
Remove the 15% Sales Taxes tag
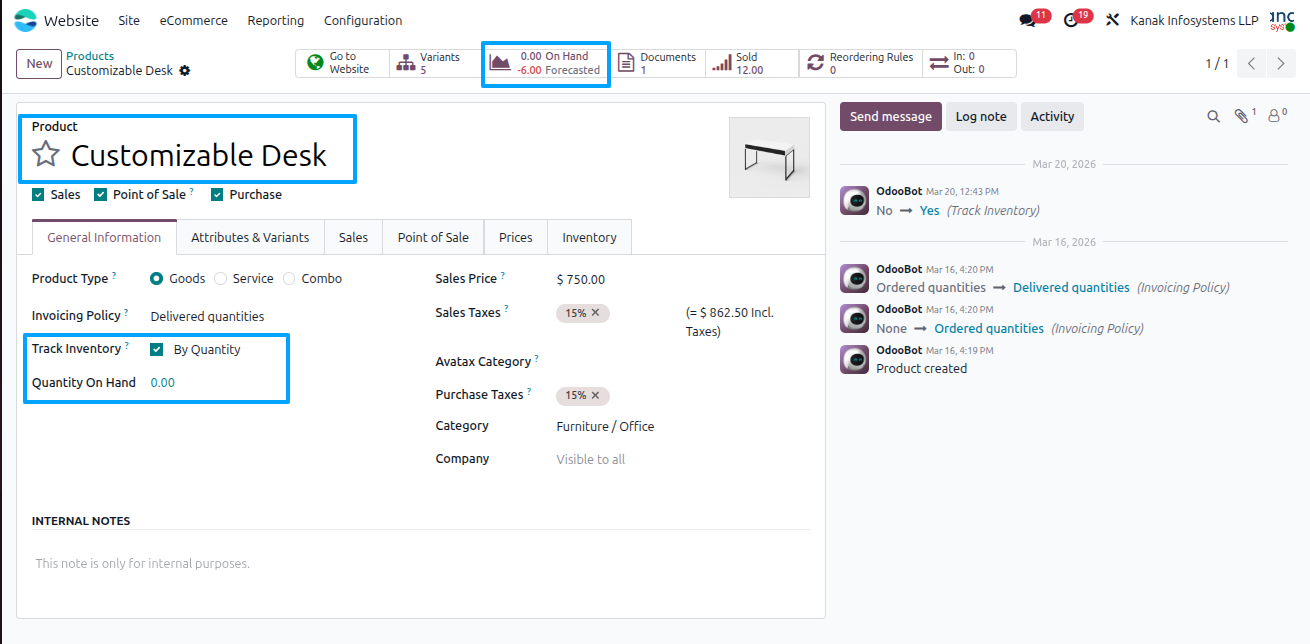595,313
